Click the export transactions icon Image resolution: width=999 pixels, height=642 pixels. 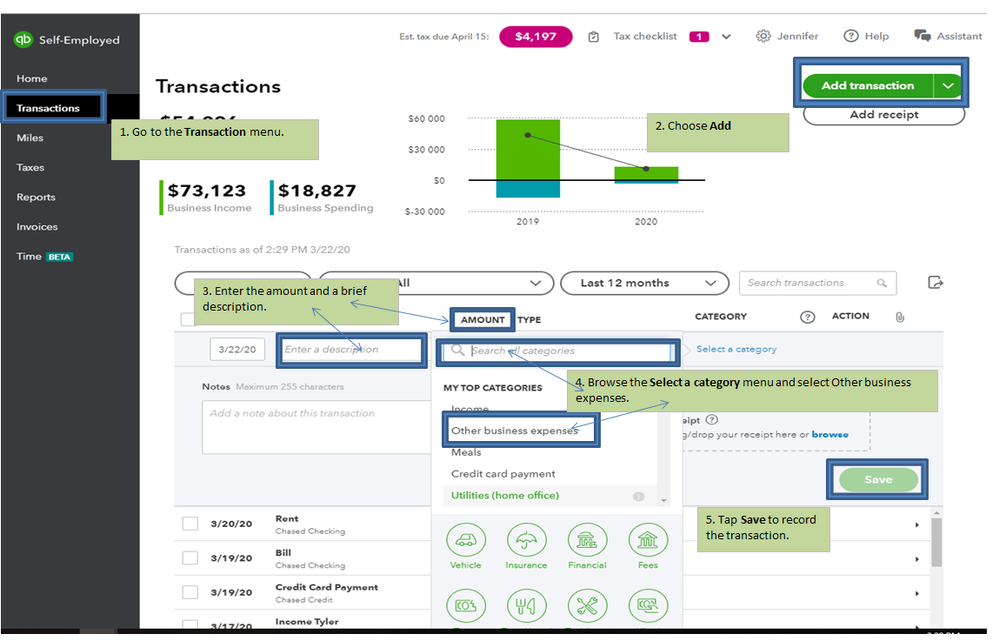pos(935,282)
